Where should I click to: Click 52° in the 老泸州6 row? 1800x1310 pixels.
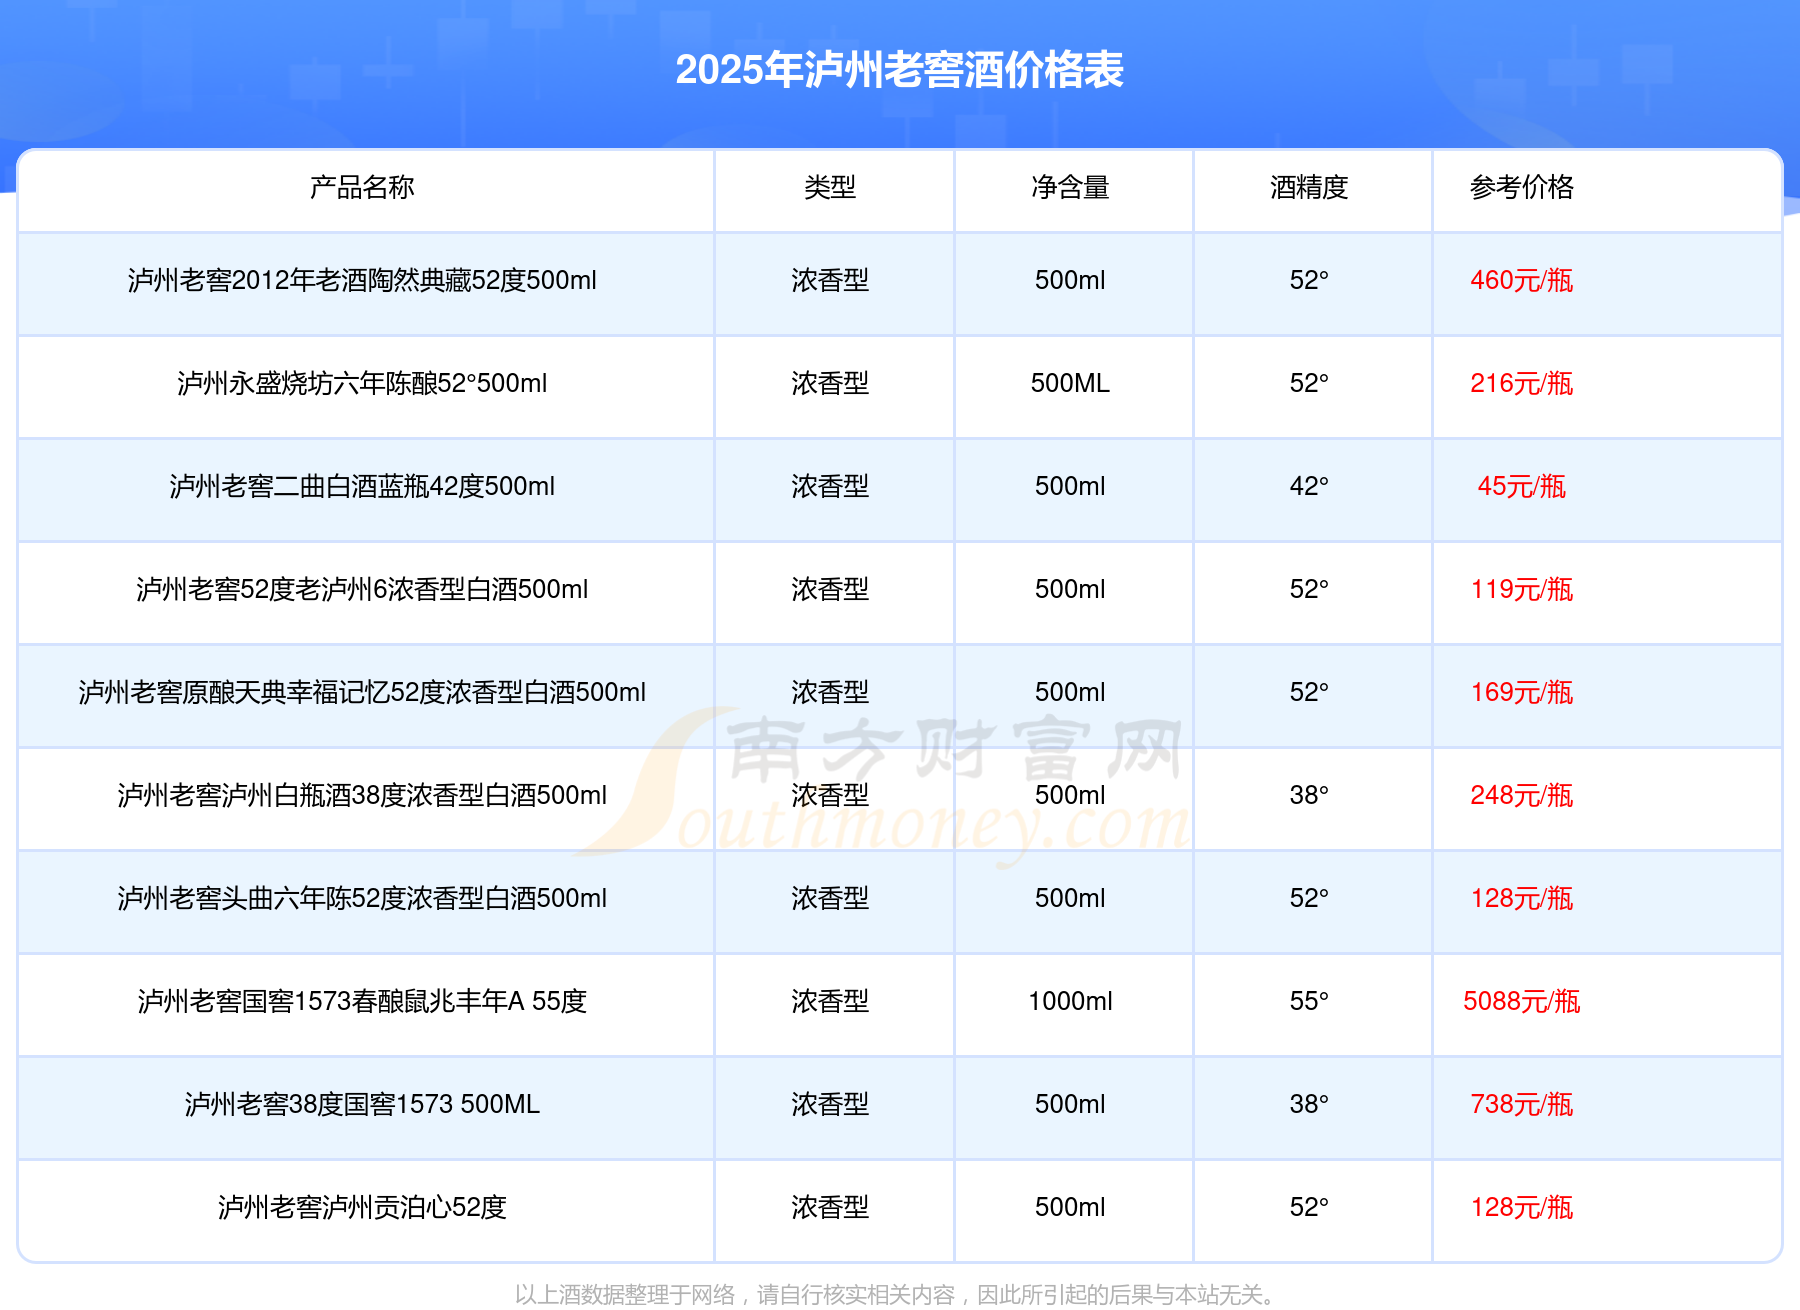(x=1309, y=590)
